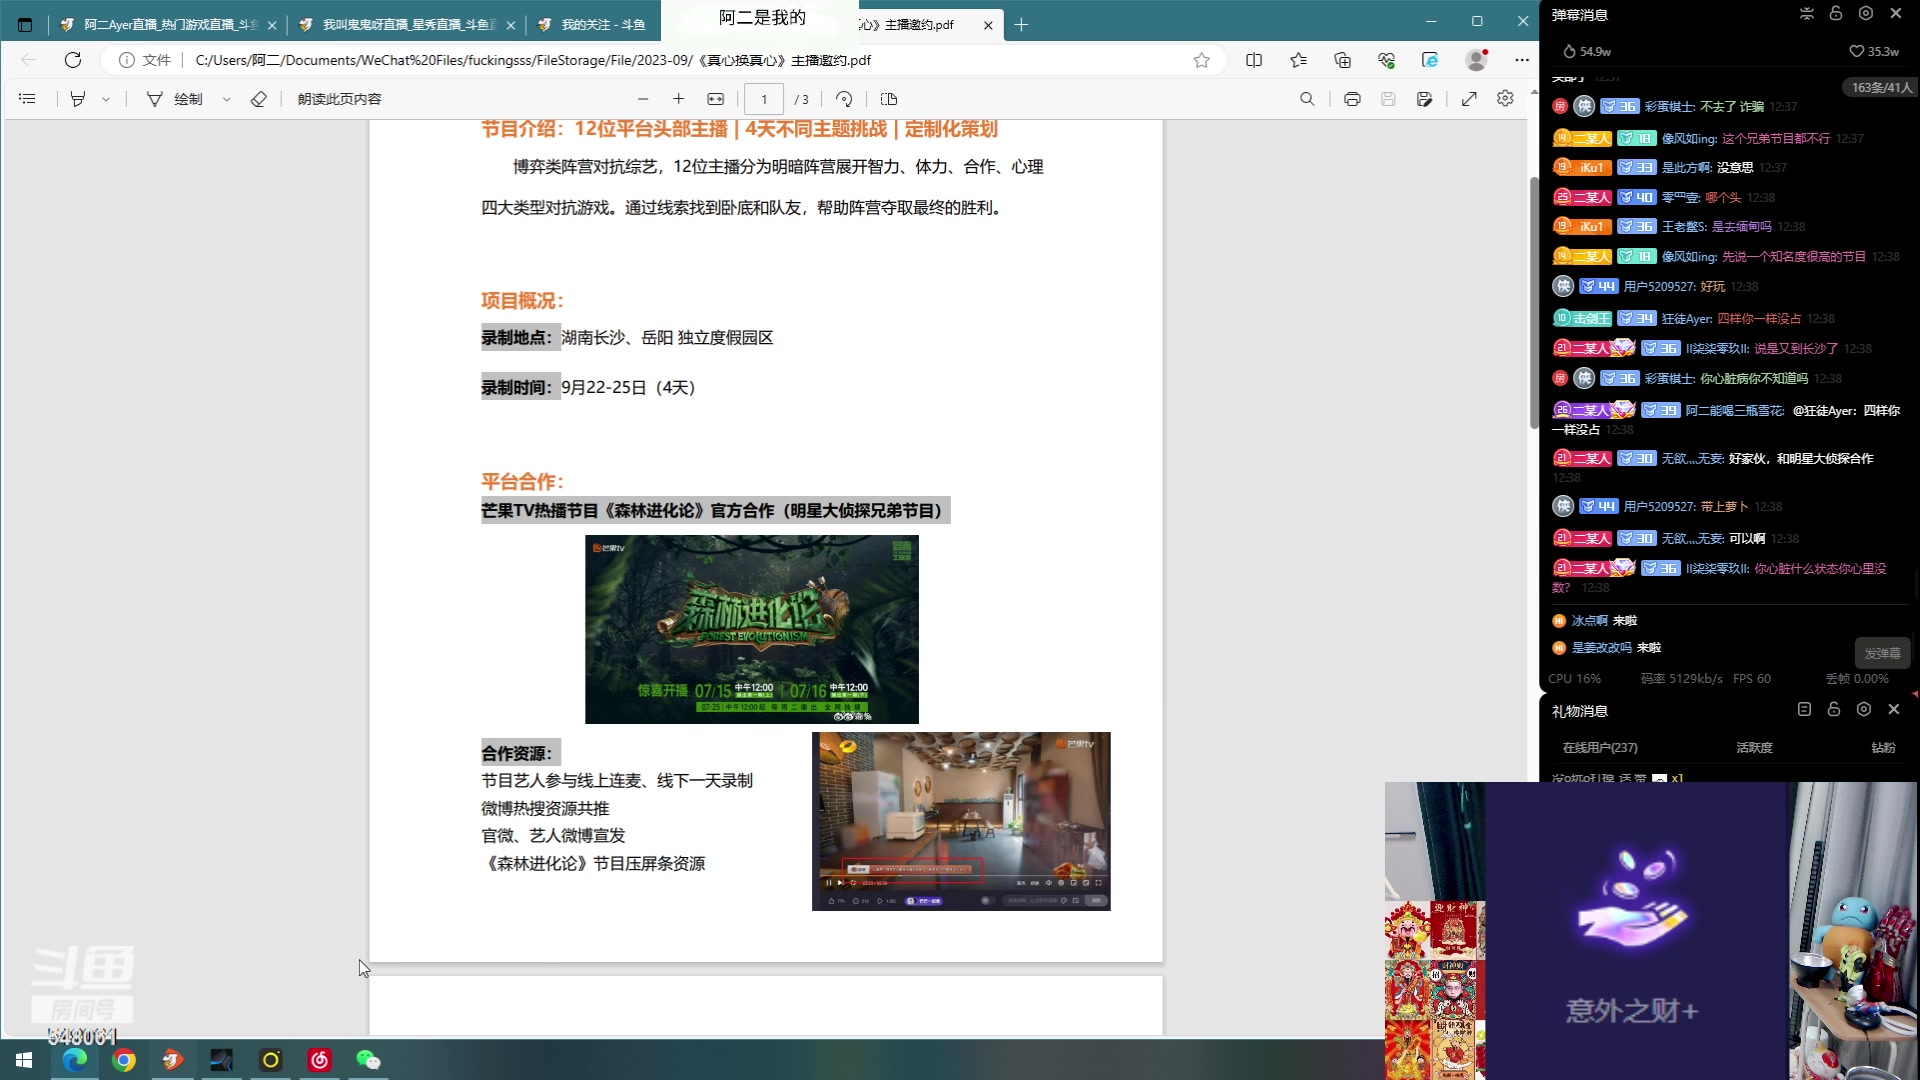The width and height of the screenshot is (1920, 1080).
Task: Enter fullscreen mode for the PDF
Action: point(1469,99)
